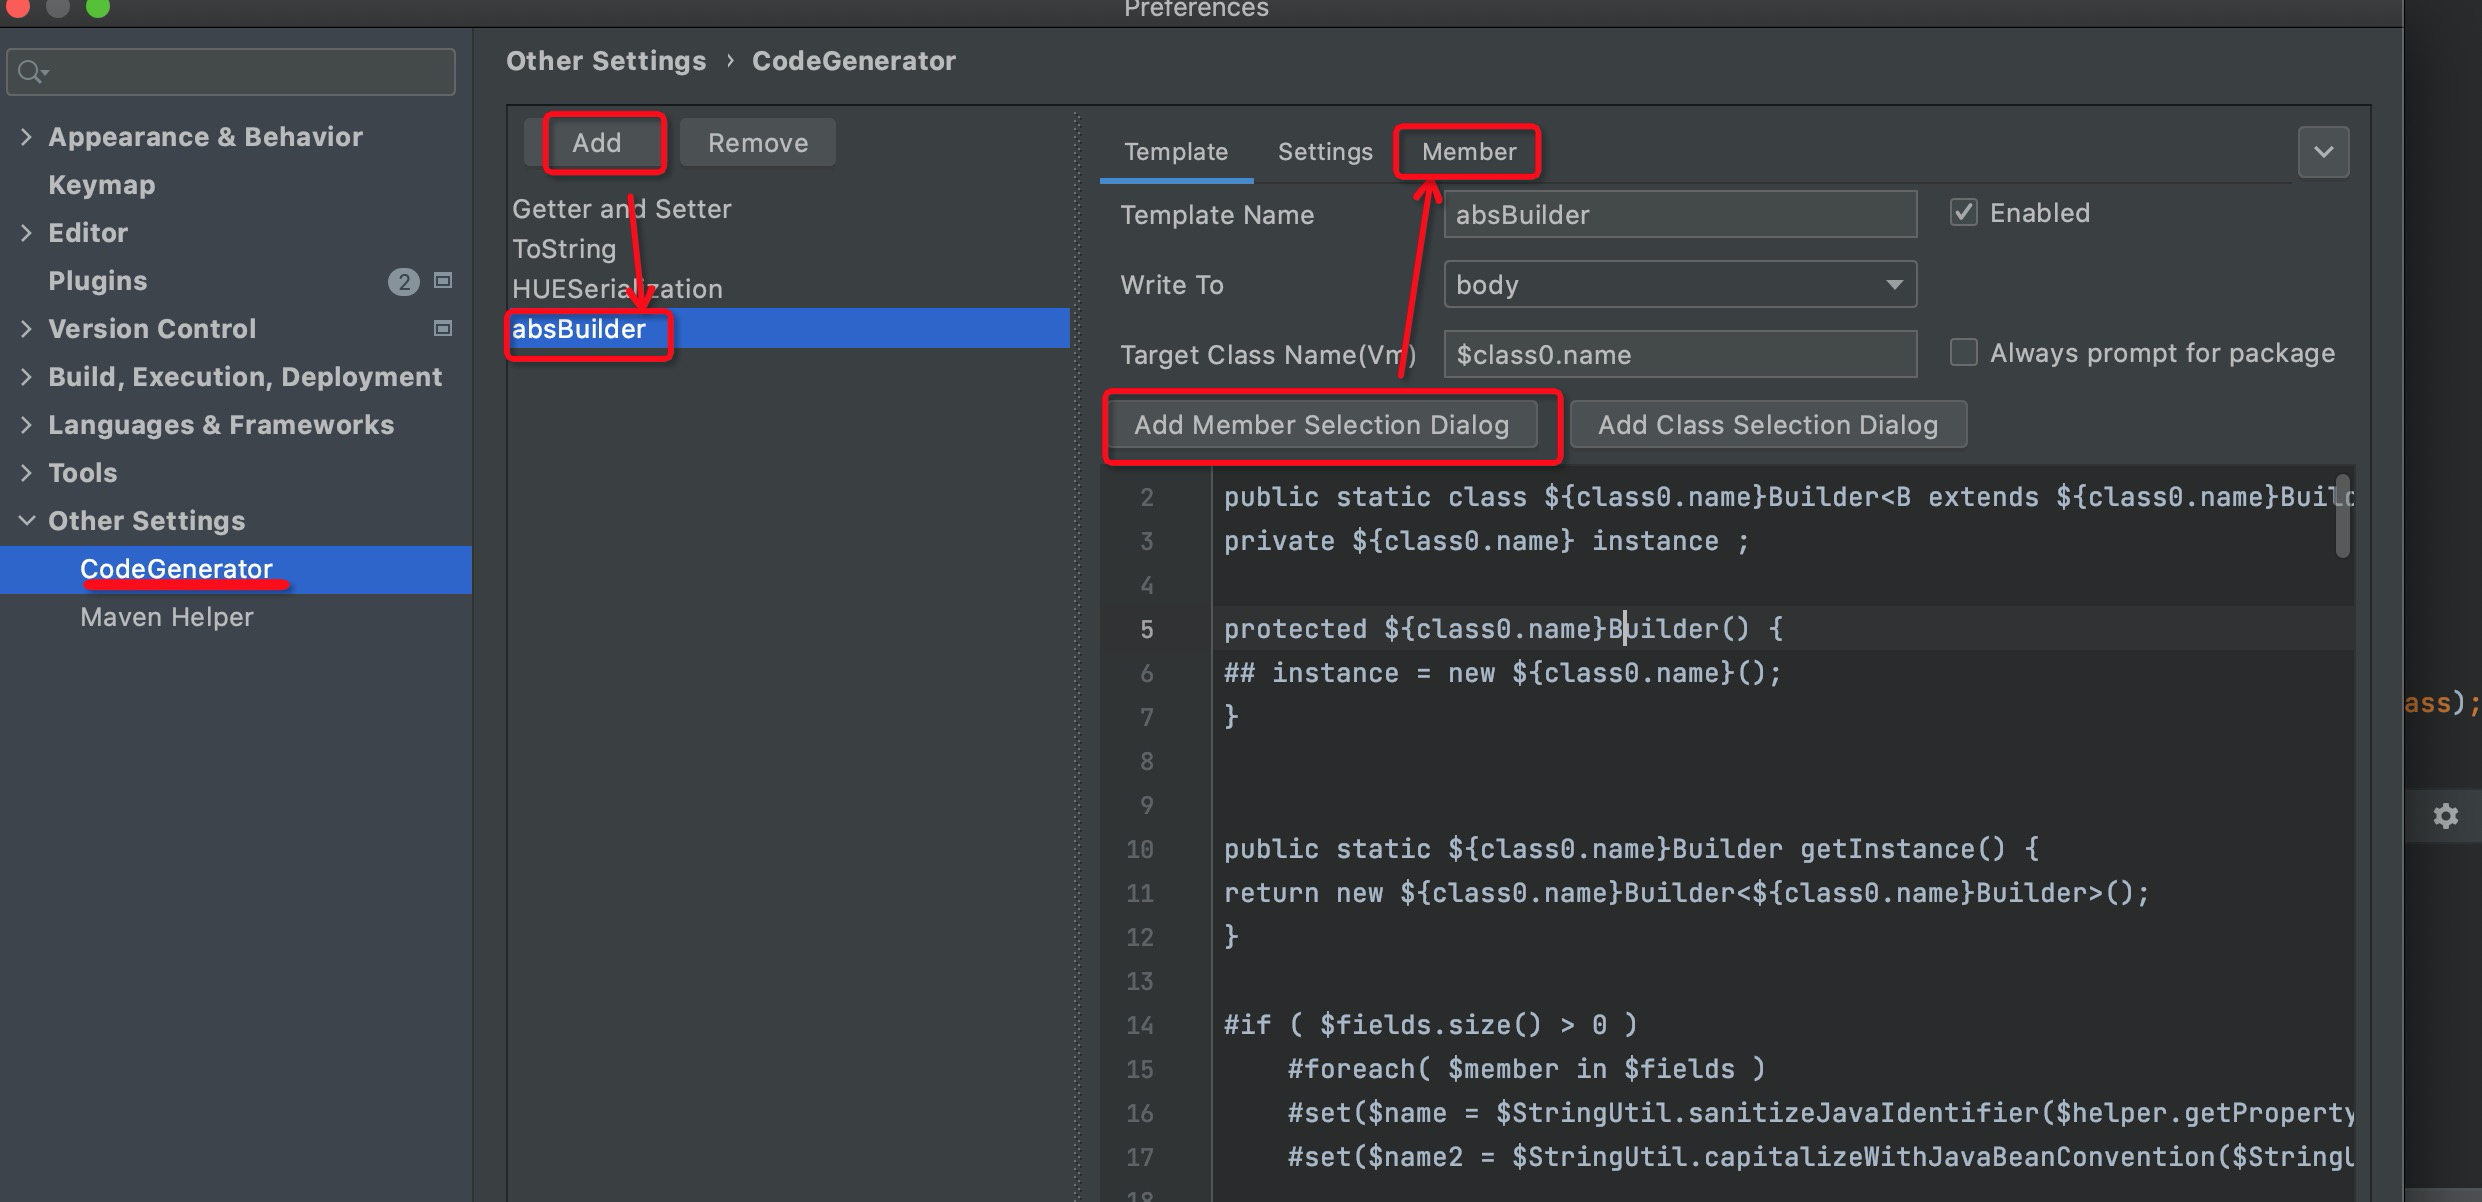Image resolution: width=2482 pixels, height=1202 pixels.
Task: Click the gear icon on the editor's right edge
Action: [2446, 816]
